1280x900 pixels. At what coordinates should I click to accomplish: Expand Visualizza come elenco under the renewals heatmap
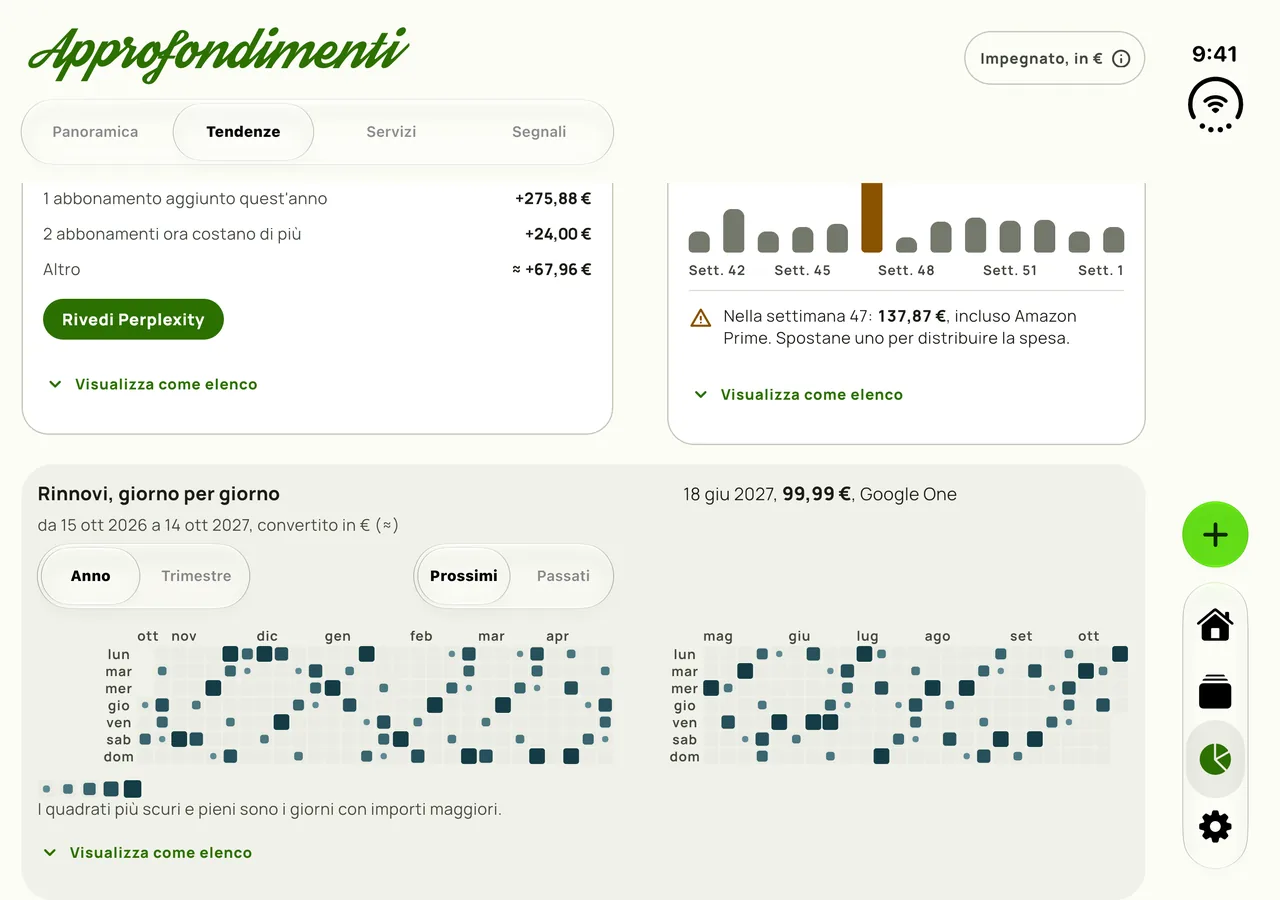[148, 853]
